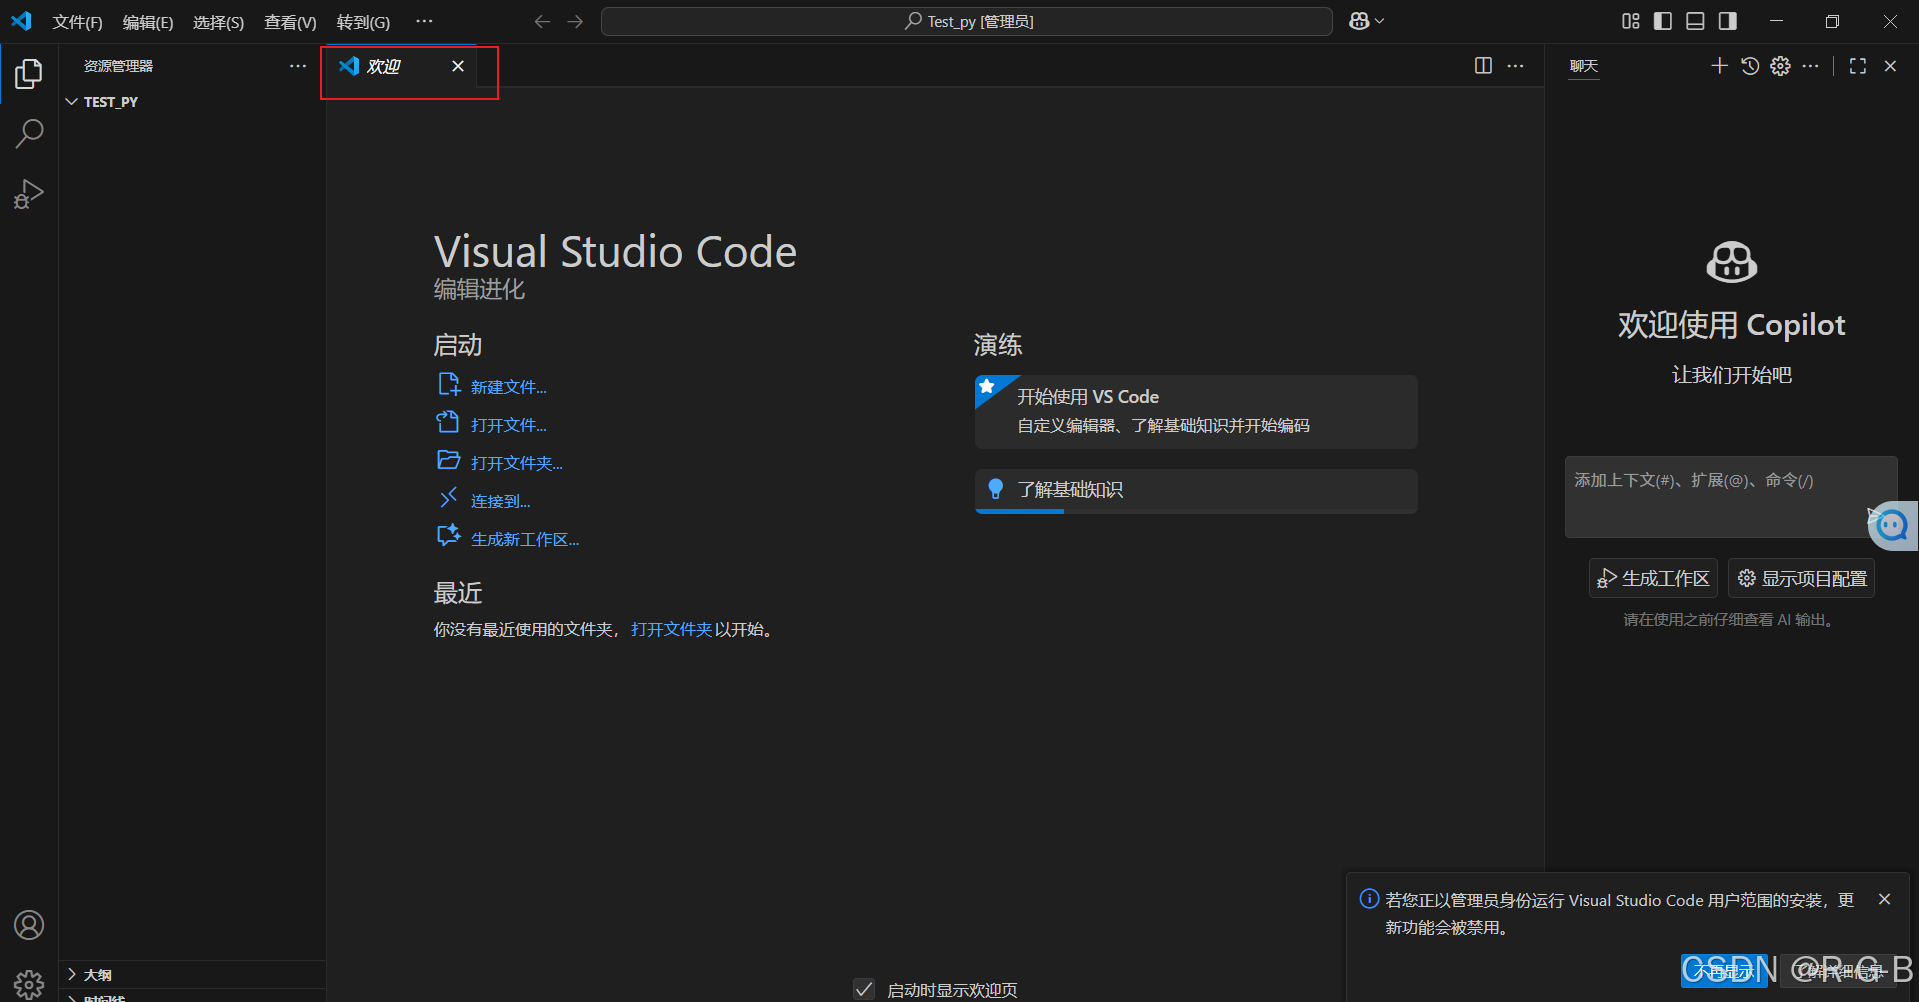1919x1002 pixels.
Task: Click 打开文件夹... link under 启动
Action: tap(517, 463)
